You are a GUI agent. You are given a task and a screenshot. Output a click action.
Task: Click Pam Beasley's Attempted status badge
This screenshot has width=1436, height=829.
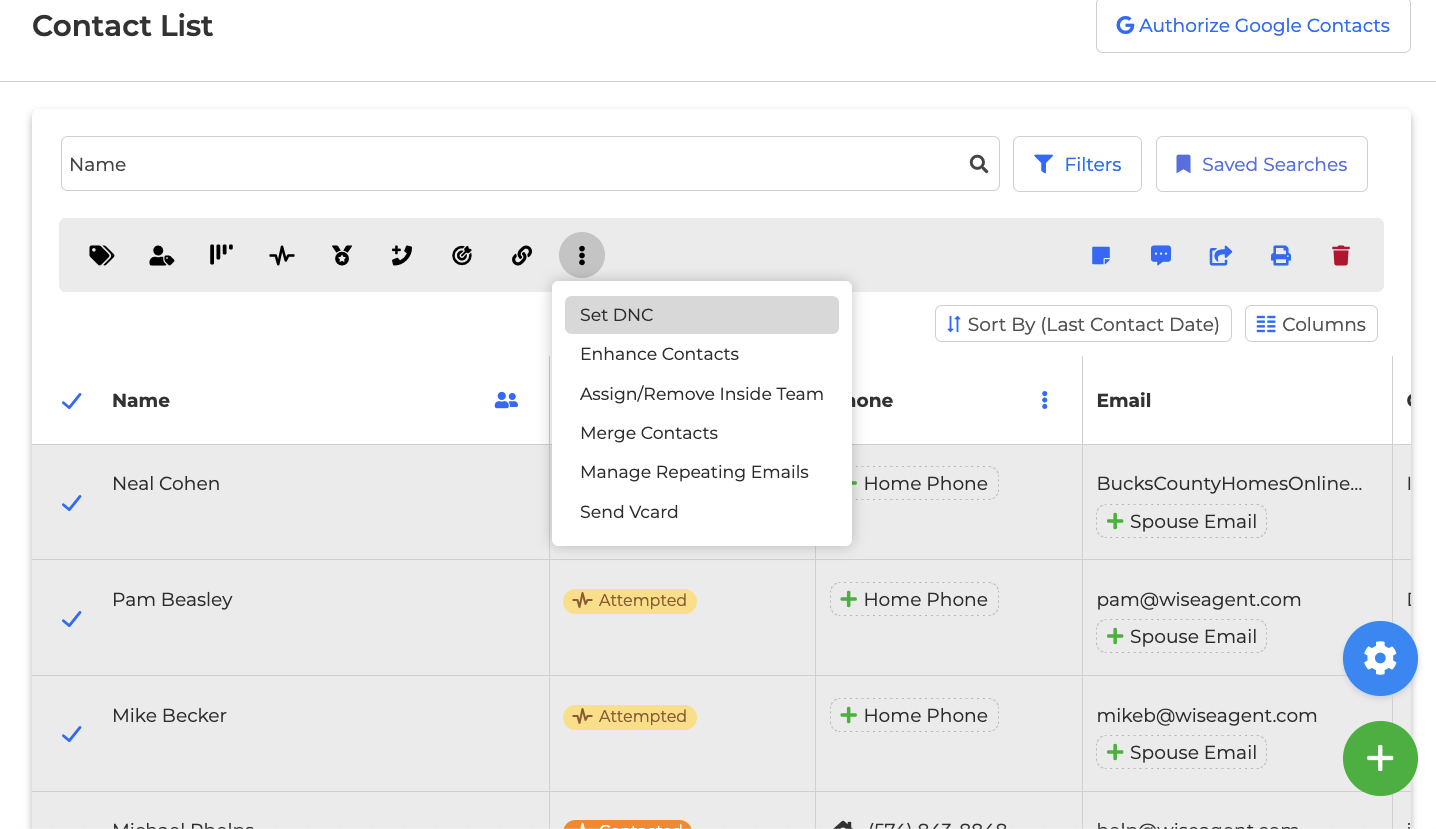tap(630, 601)
